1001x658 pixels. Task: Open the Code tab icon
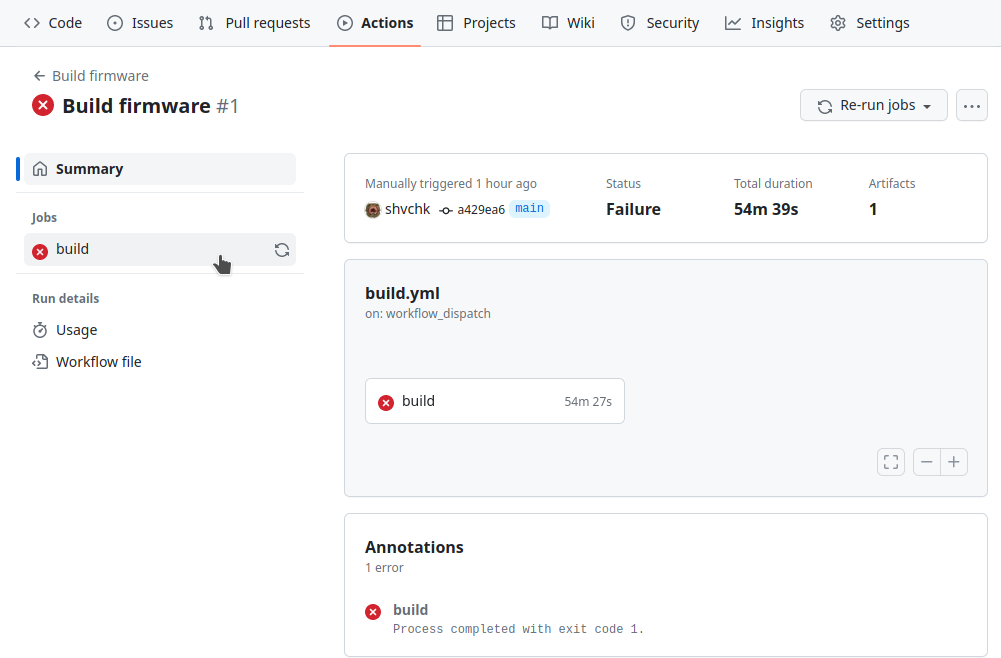click(x=30, y=22)
